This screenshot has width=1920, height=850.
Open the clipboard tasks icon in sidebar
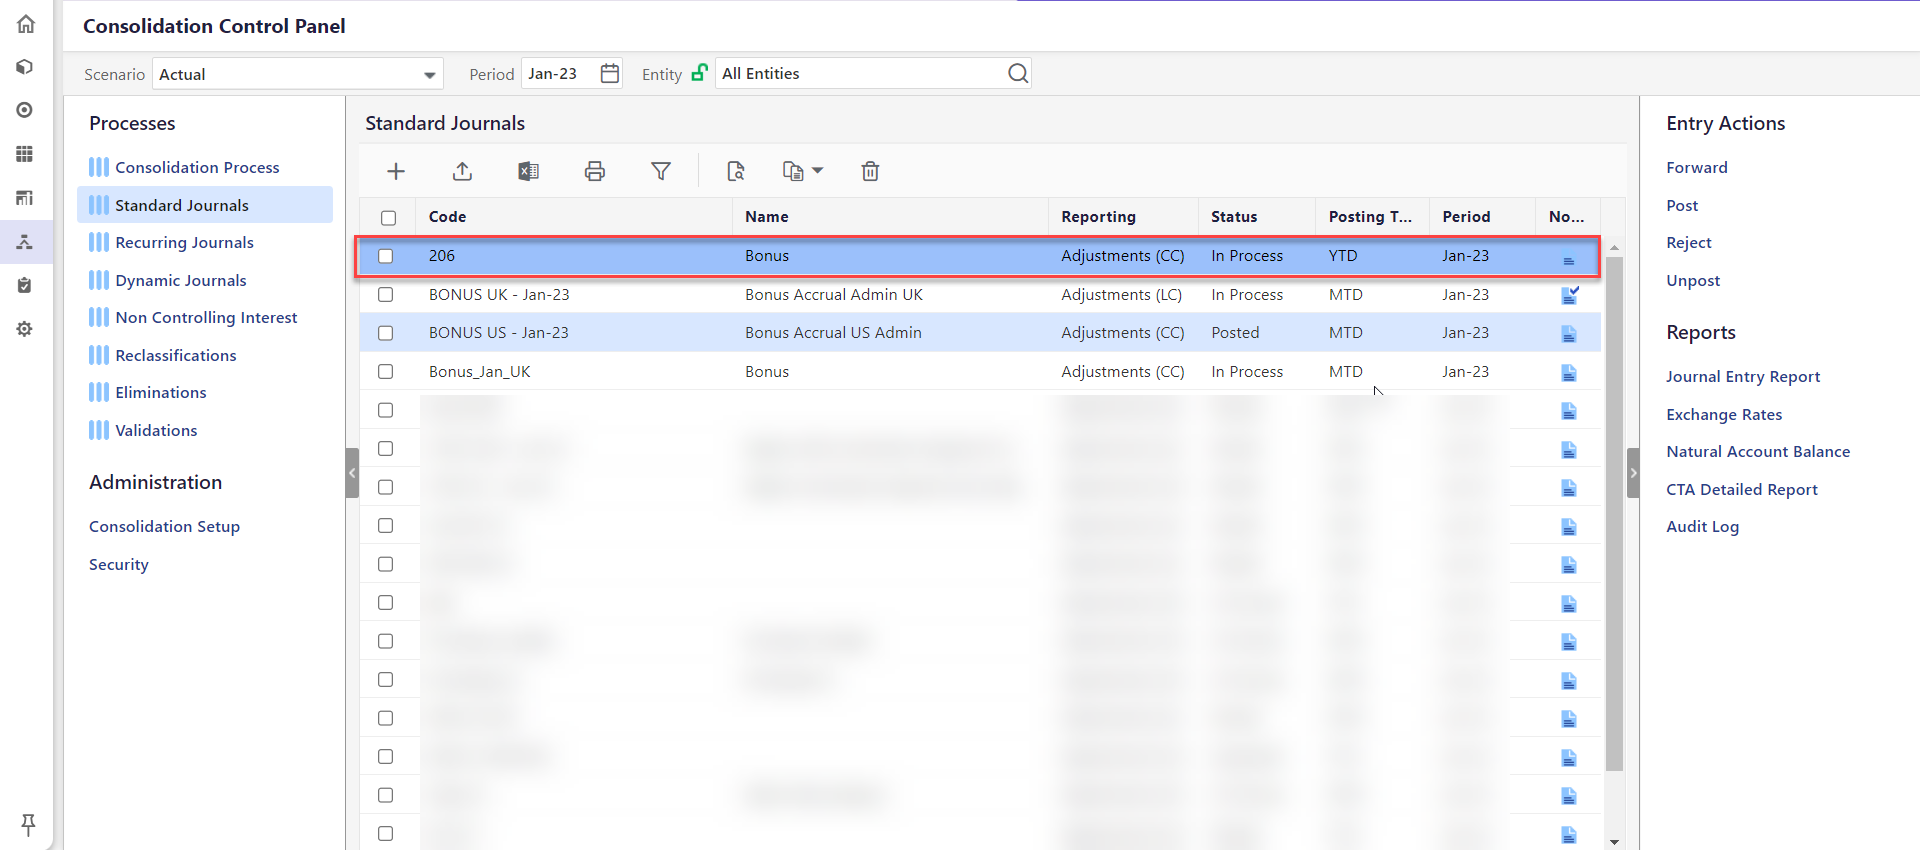coord(25,286)
